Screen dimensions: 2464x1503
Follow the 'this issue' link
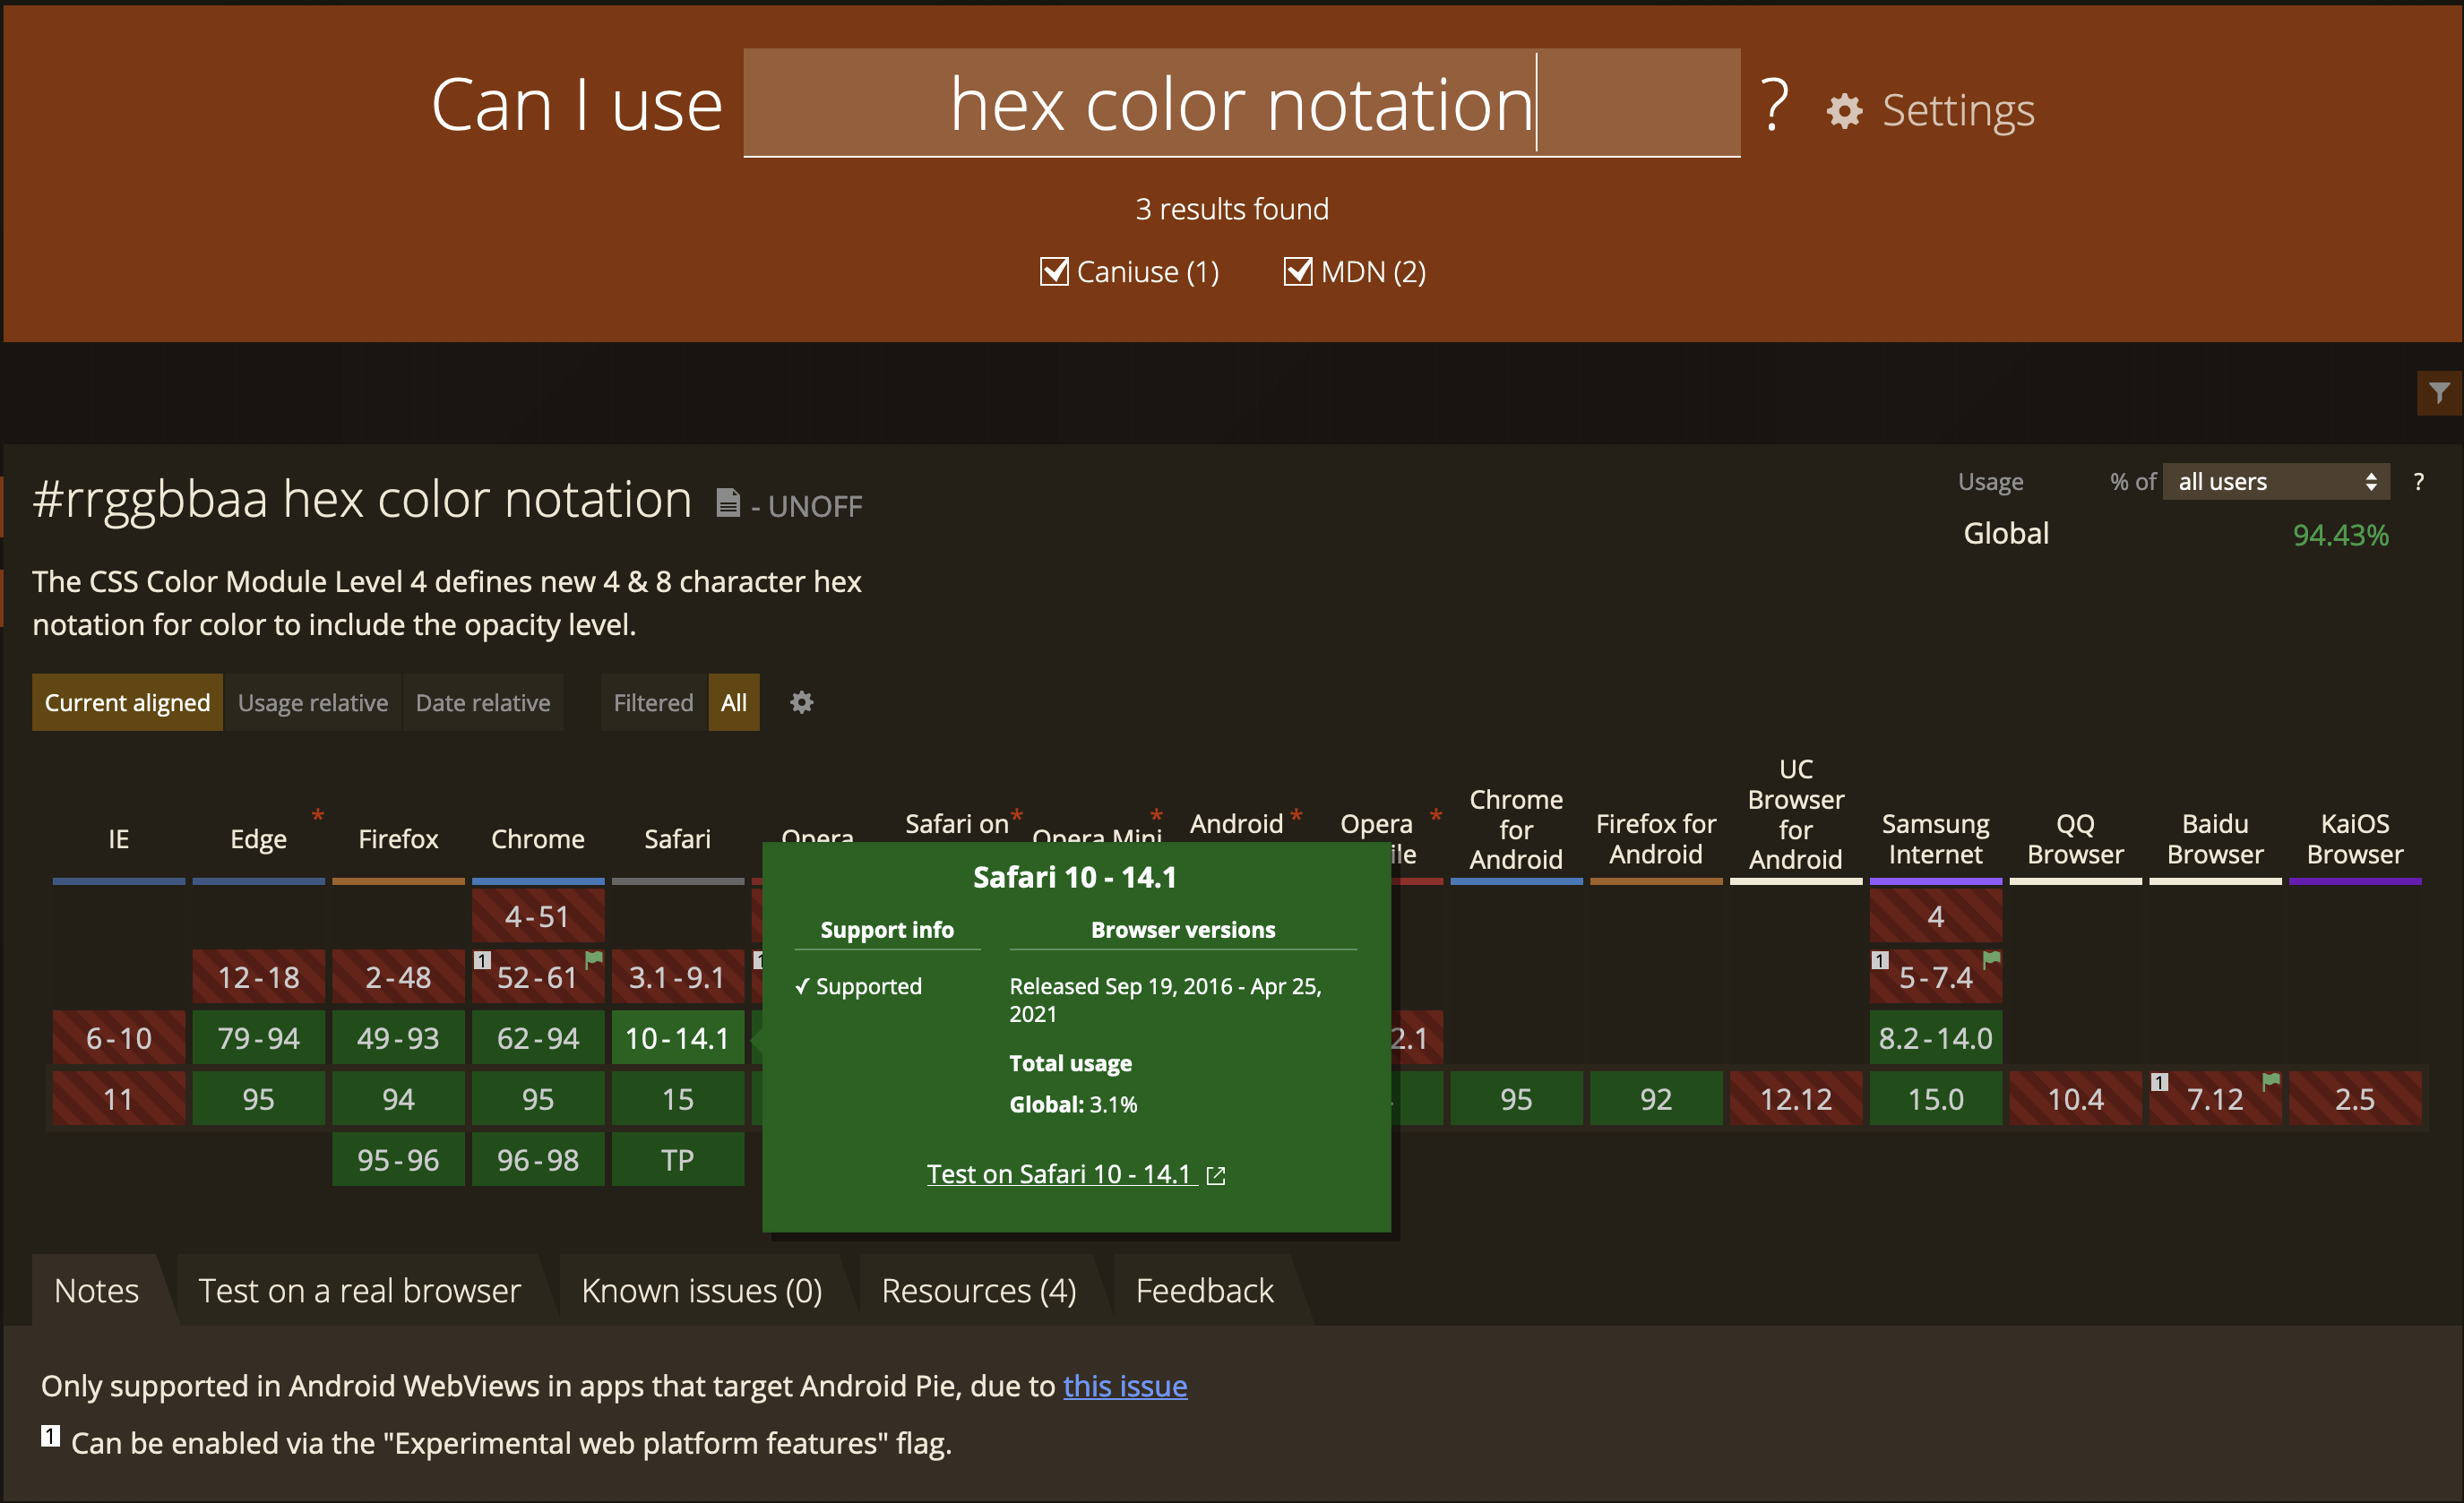(1125, 1386)
